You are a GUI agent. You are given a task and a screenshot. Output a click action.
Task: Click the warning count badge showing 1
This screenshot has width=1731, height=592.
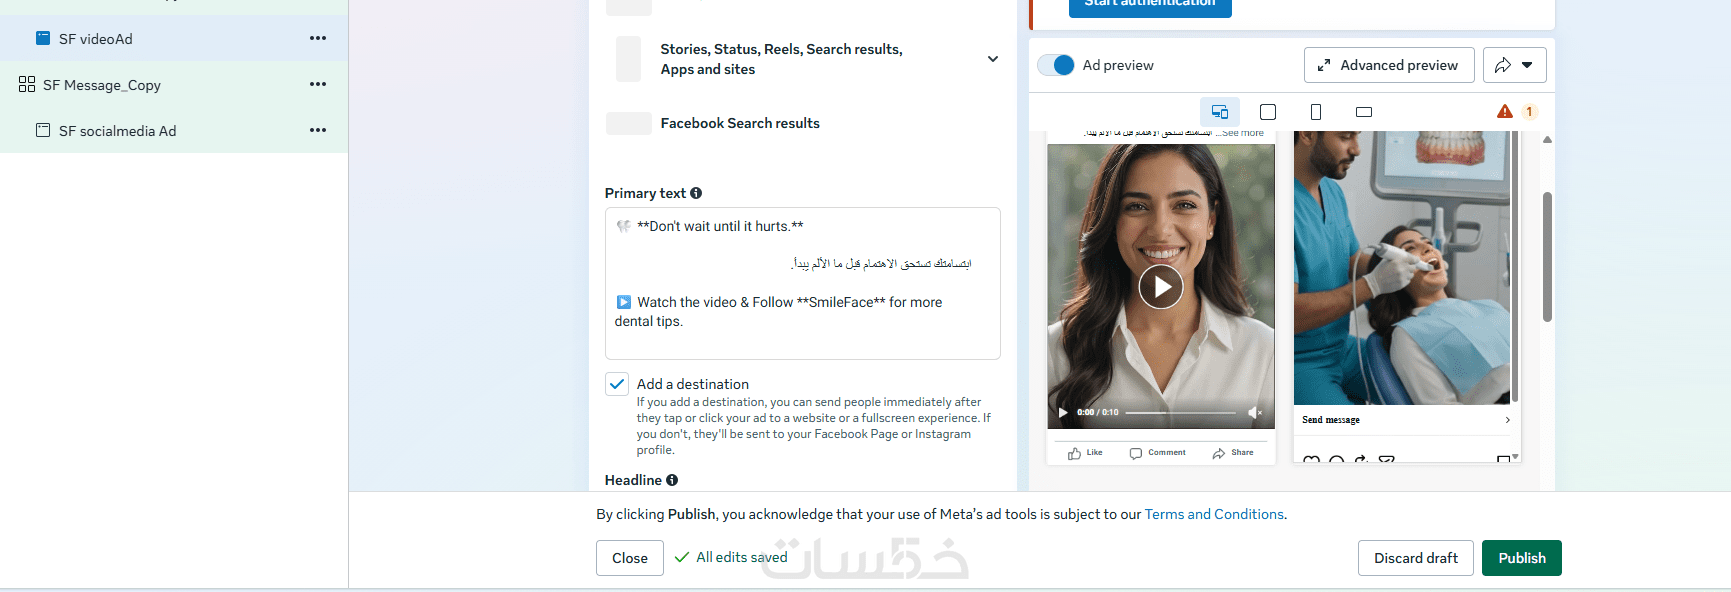(x=1529, y=111)
